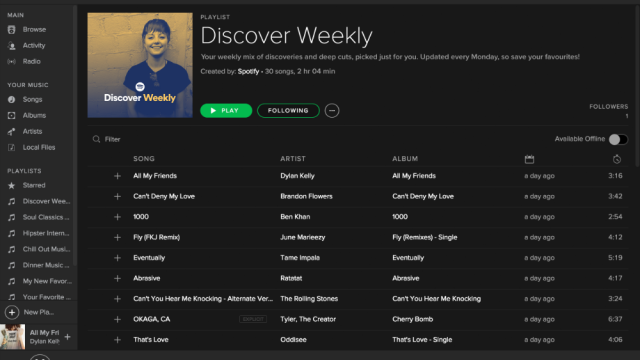
Task: Toggle the Following button
Action: click(288, 111)
